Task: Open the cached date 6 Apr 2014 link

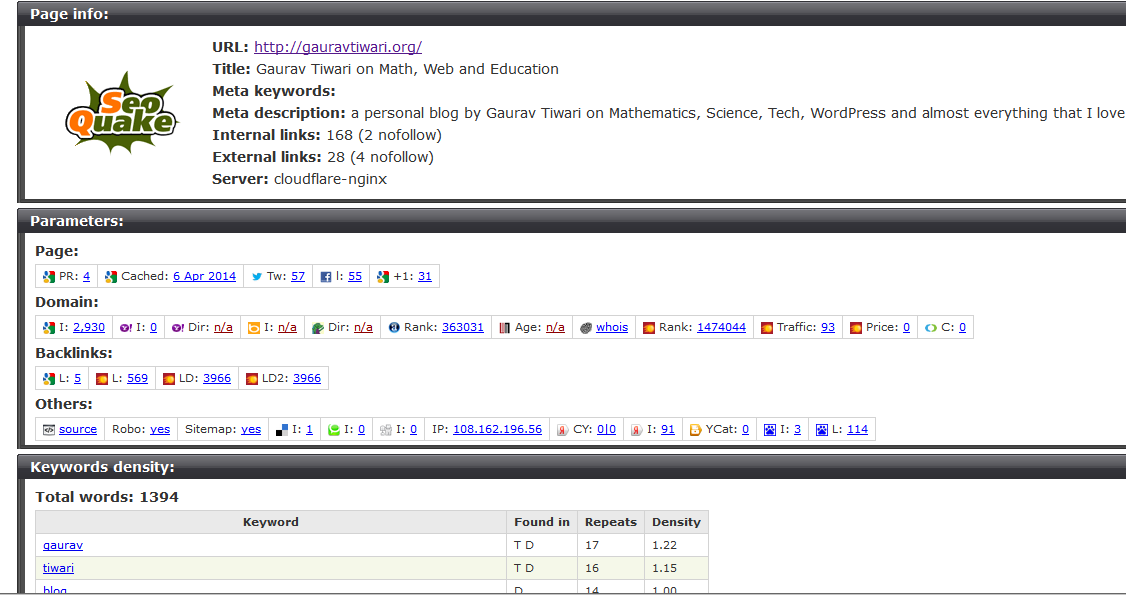Action: [203, 276]
